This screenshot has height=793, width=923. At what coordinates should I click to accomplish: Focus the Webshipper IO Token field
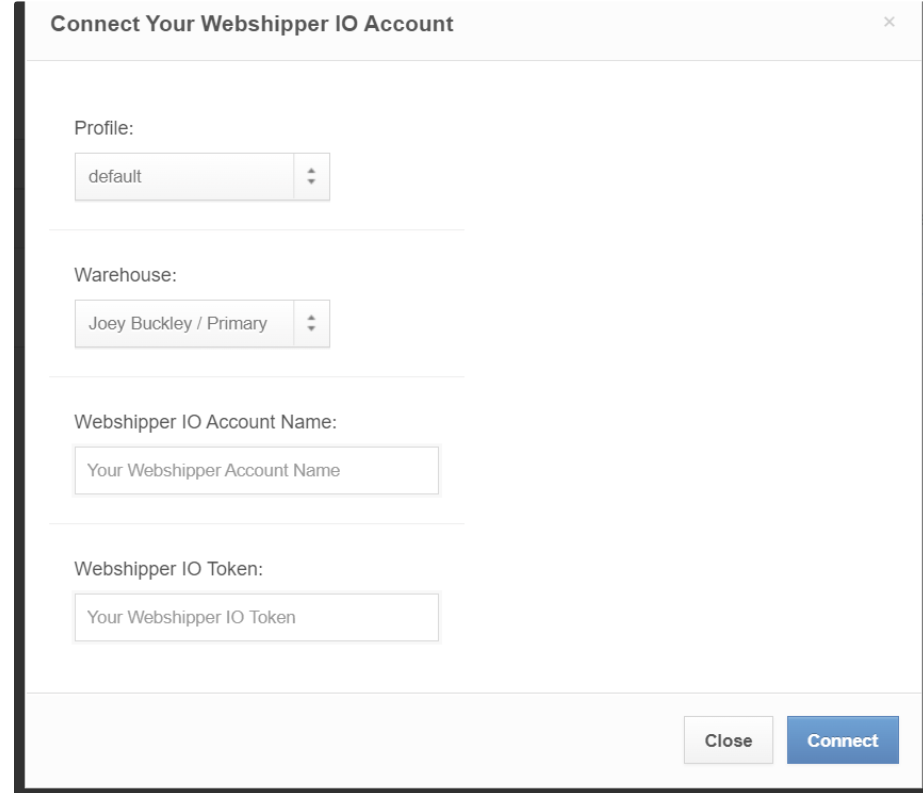click(x=257, y=618)
